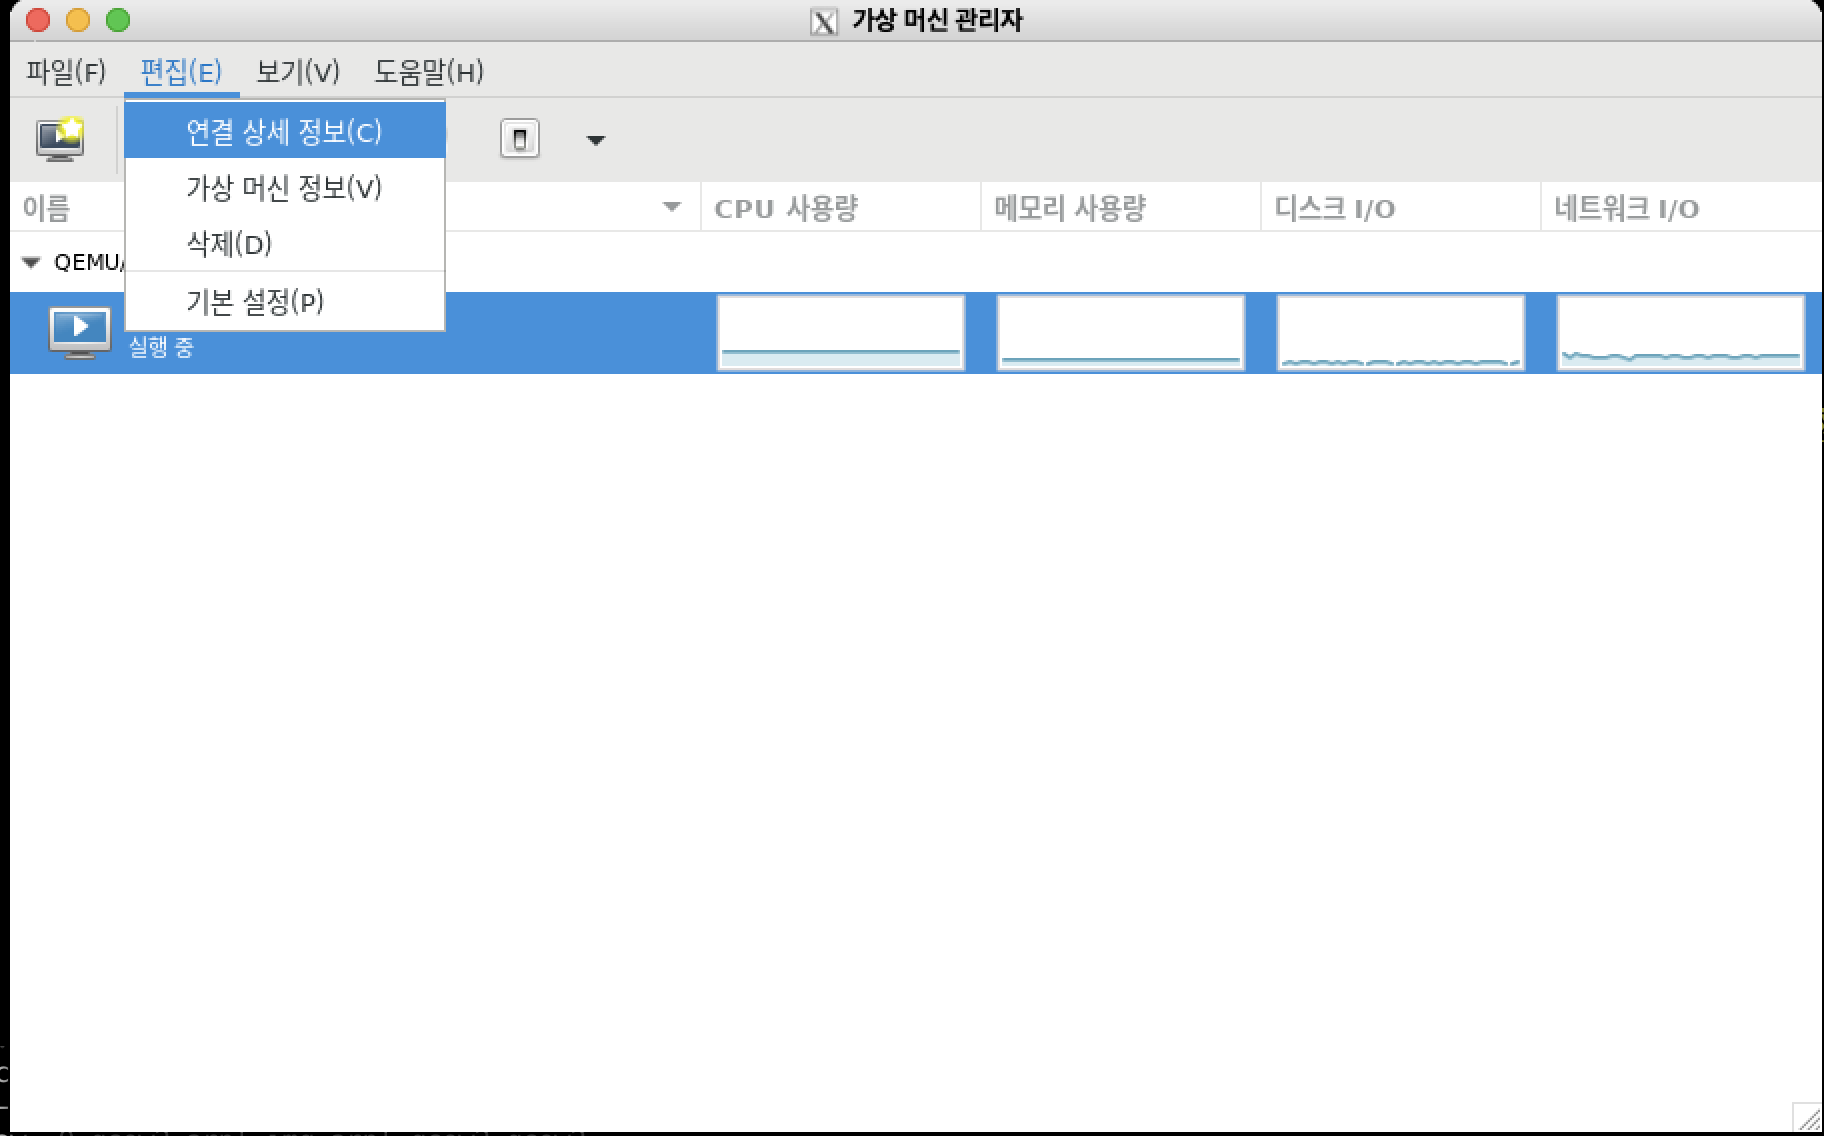The height and width of the screenshot is (1136, 1824).
Task: Open 기본 설정(P) preferences
Action: pos(254,303)
